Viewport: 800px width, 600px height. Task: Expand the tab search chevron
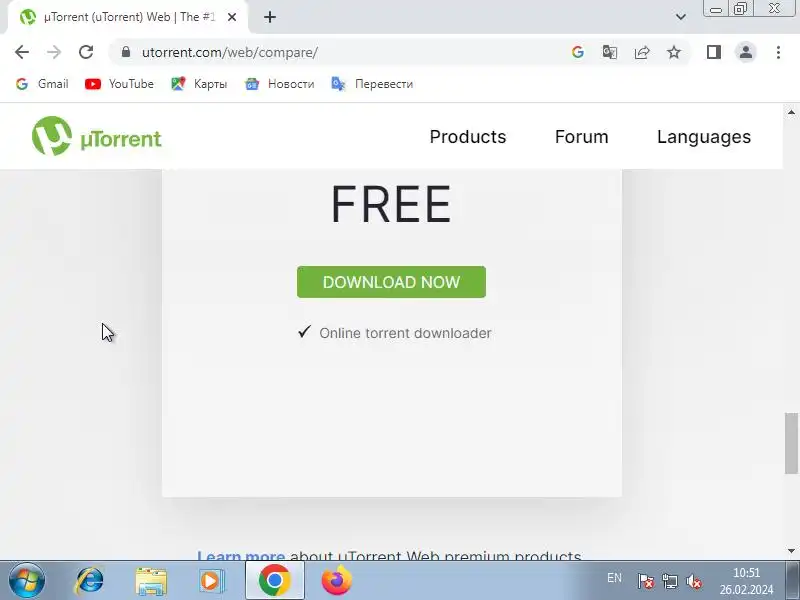pos(681,17)
